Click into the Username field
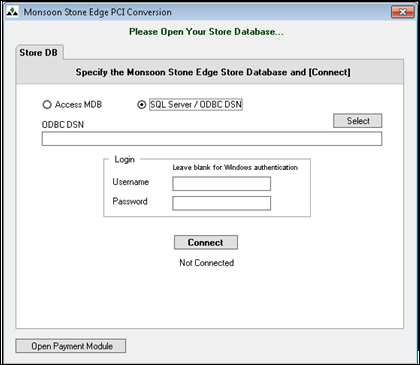 221,184
